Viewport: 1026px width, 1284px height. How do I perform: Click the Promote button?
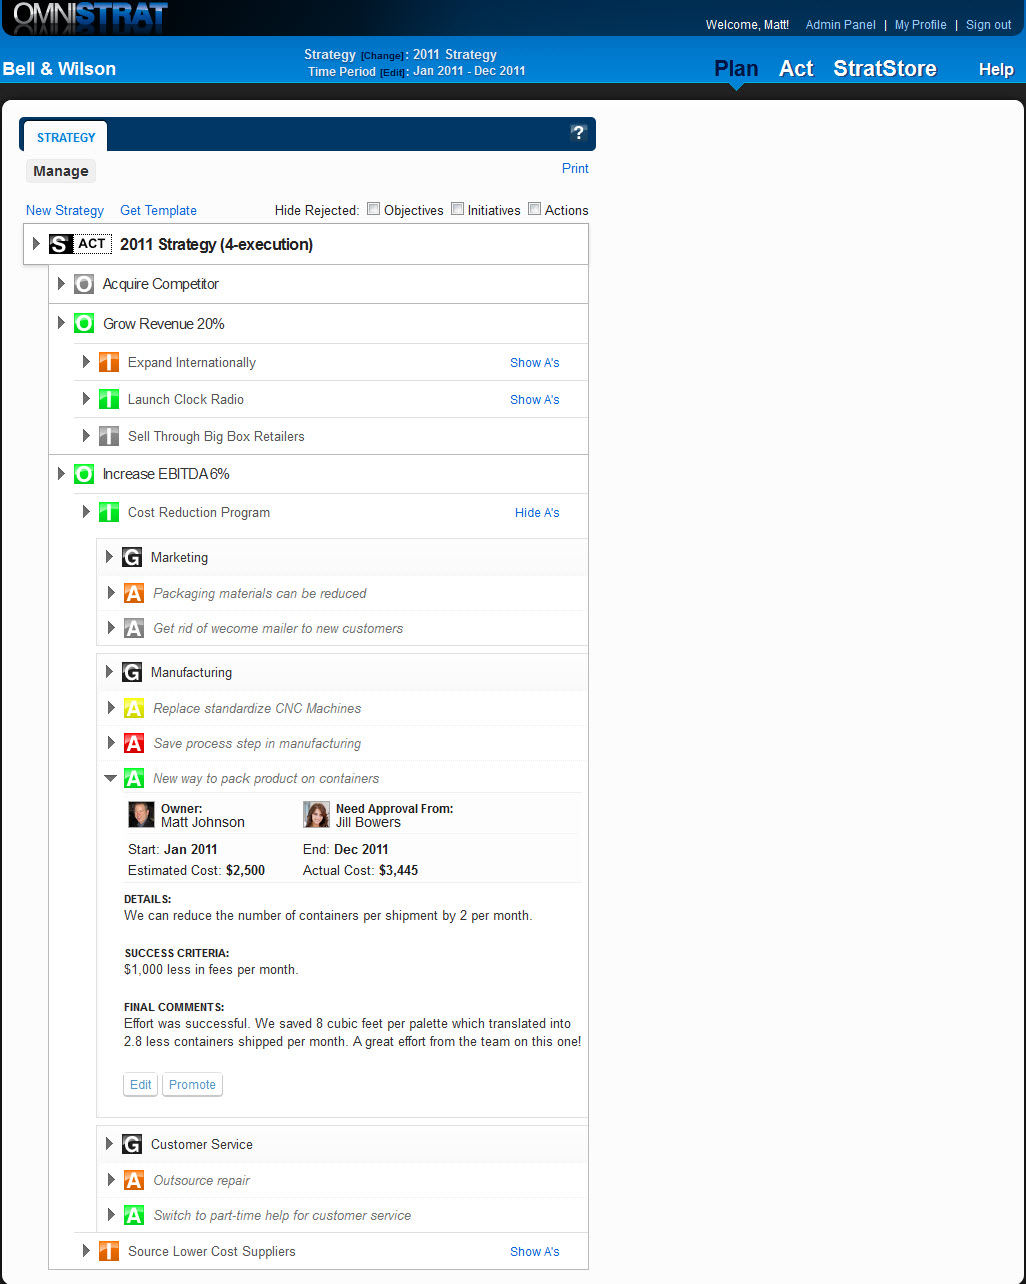pyautogui.click(x=192, y=1084)
